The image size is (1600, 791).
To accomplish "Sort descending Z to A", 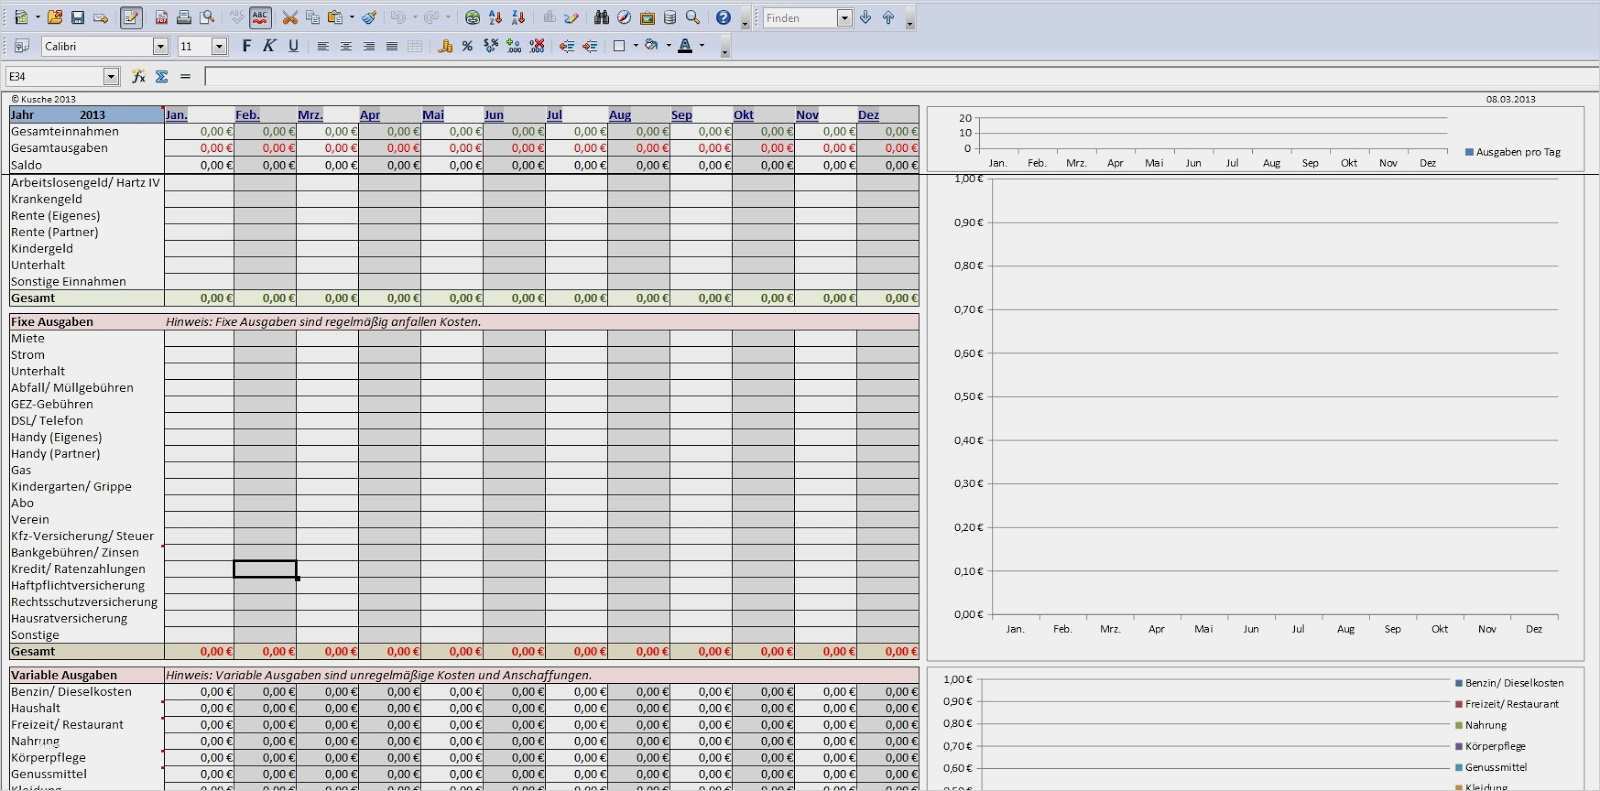I will click(x=518, y=18).
